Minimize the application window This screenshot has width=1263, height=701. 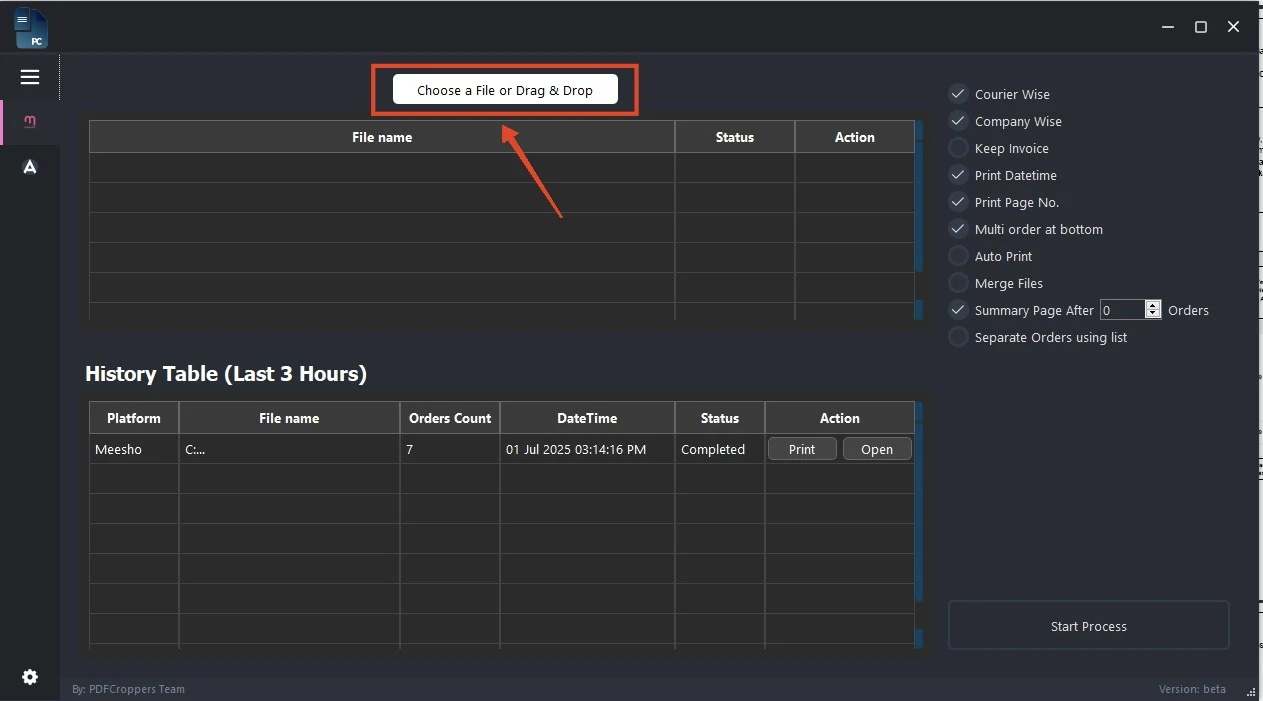coord(1168,27)
